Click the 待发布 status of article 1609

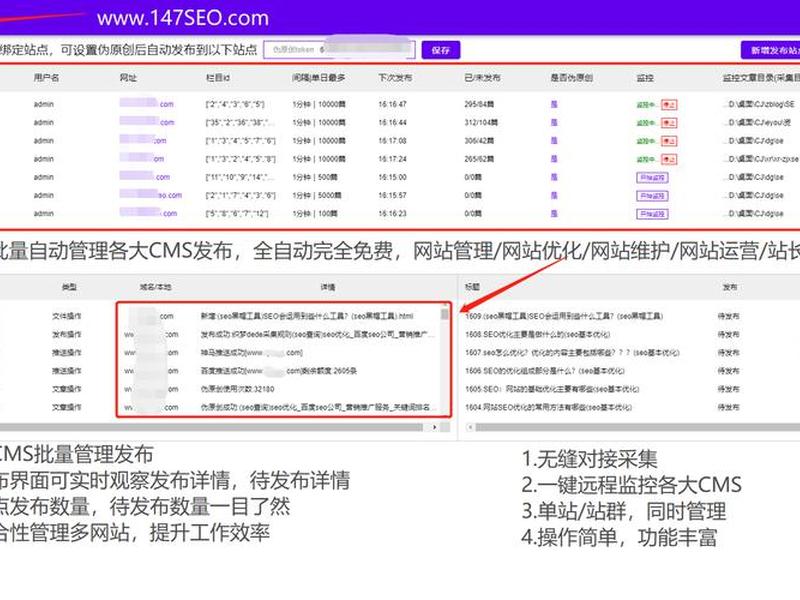728,316
